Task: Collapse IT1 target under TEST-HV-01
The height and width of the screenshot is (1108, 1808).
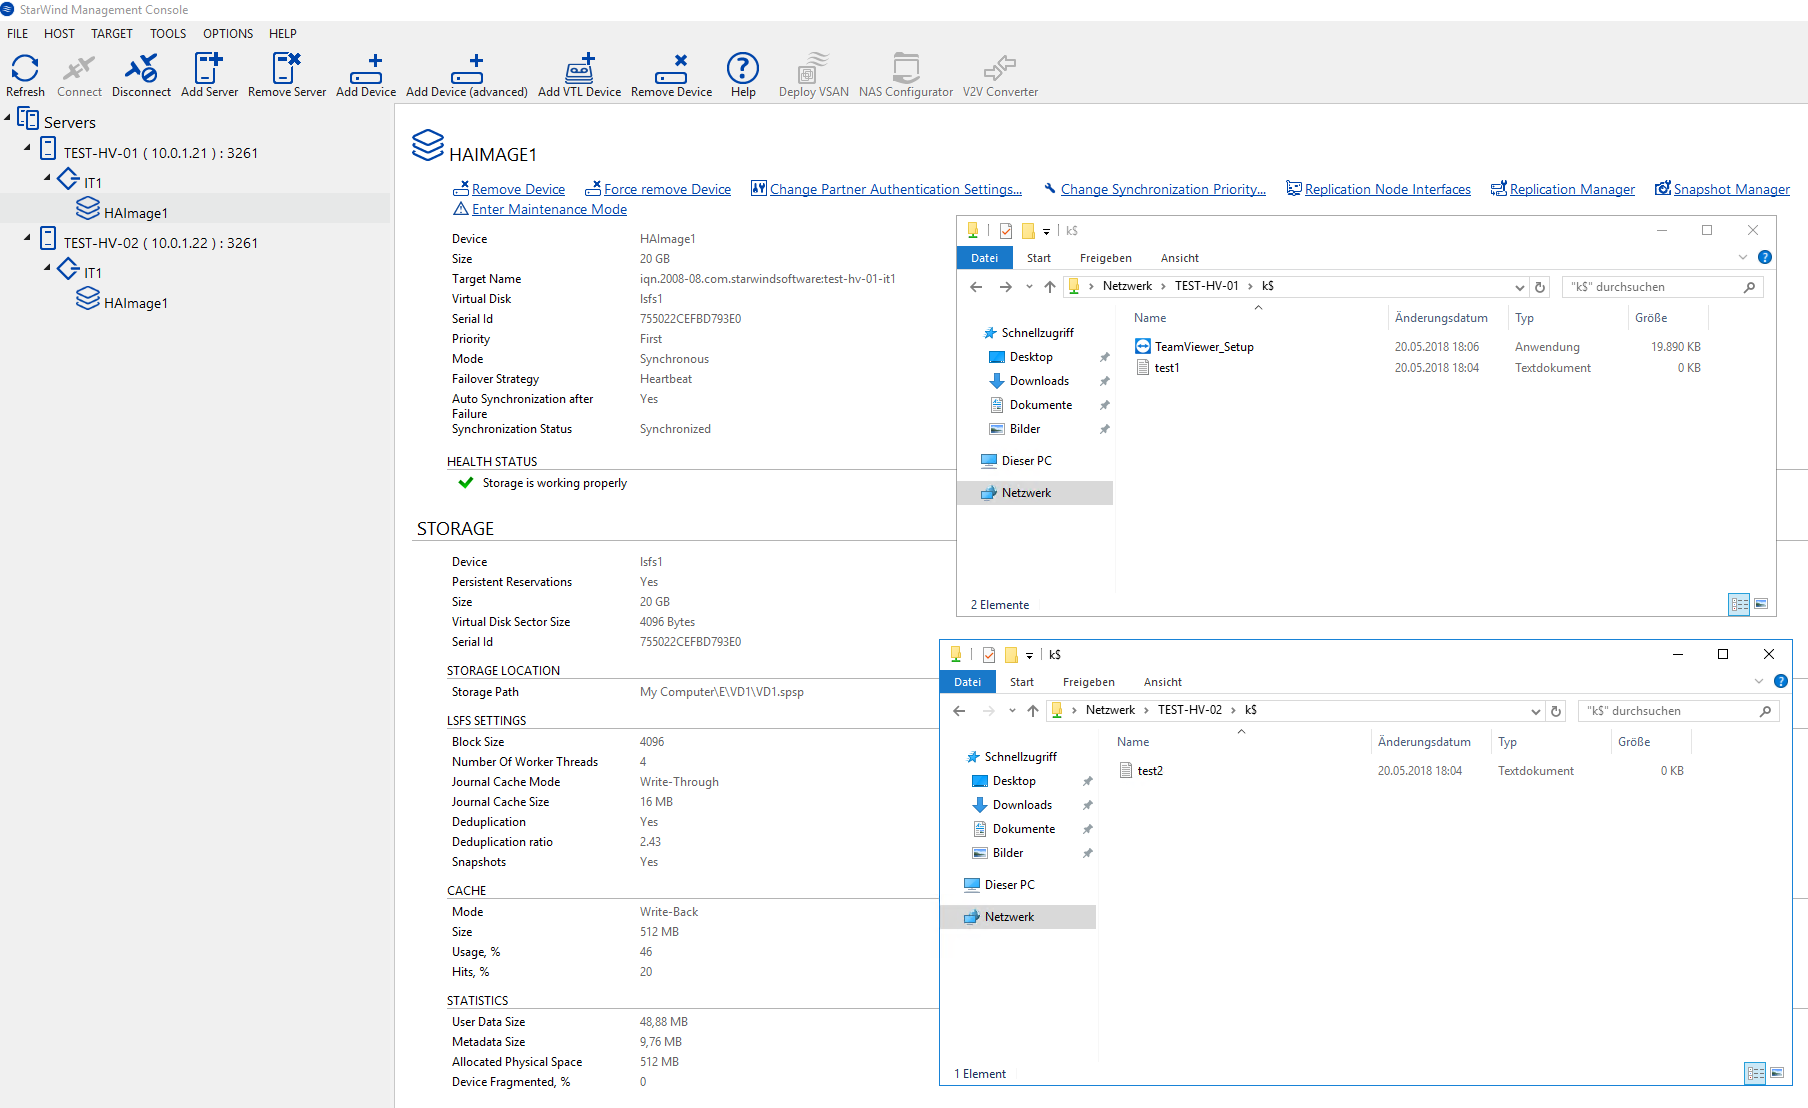Action: click(47, 178)
